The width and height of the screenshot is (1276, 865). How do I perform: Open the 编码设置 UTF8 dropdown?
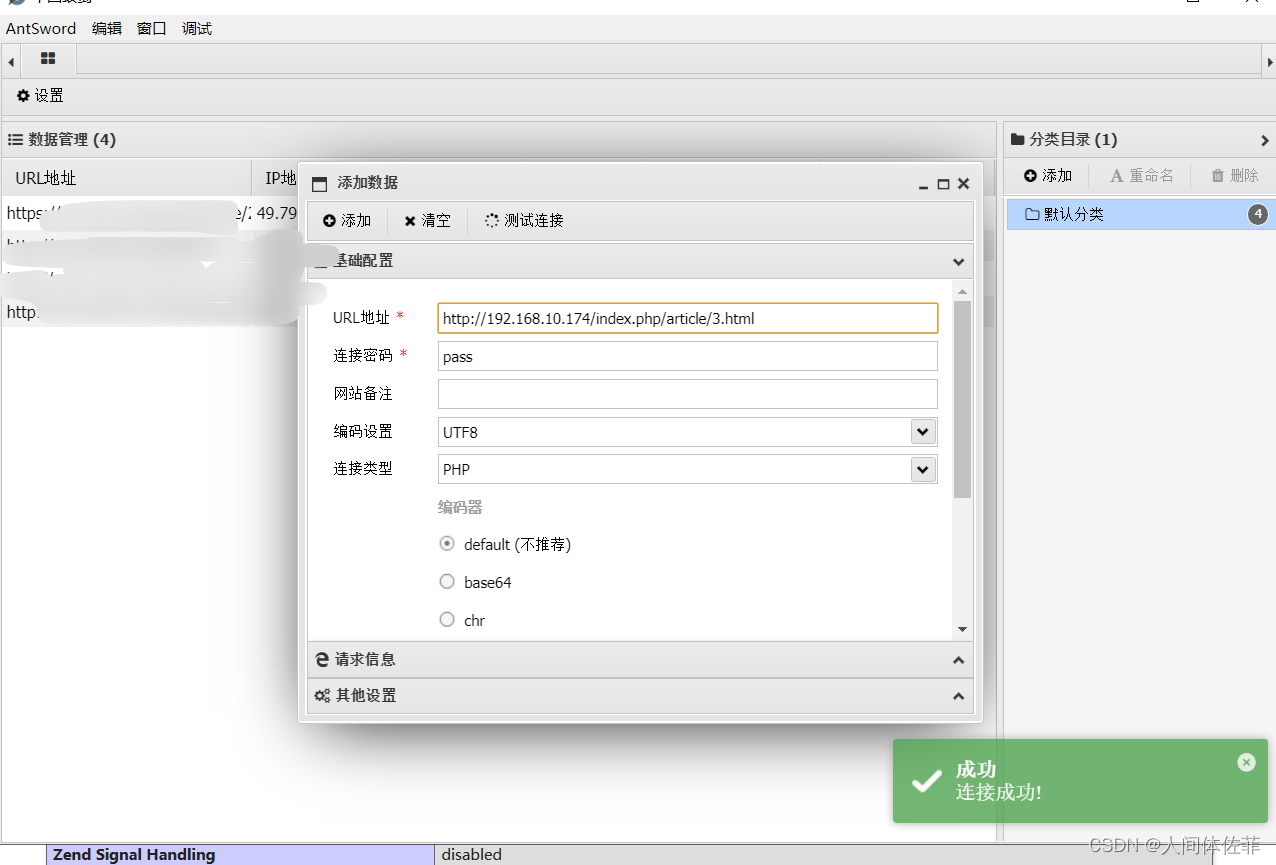(923, 432)
